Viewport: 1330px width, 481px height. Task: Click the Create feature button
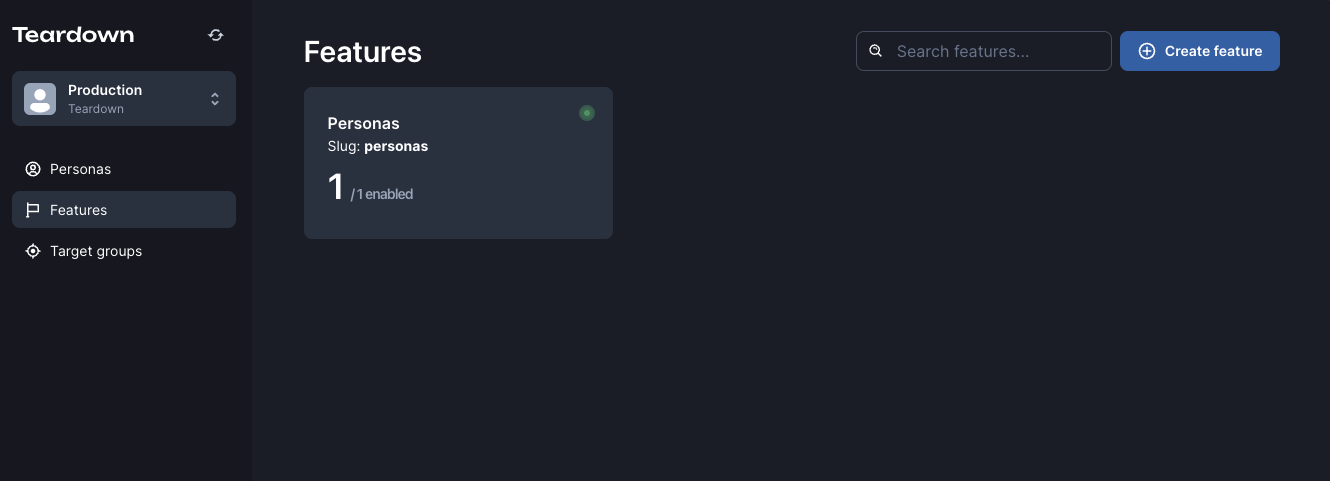(x=1200, y=51)
